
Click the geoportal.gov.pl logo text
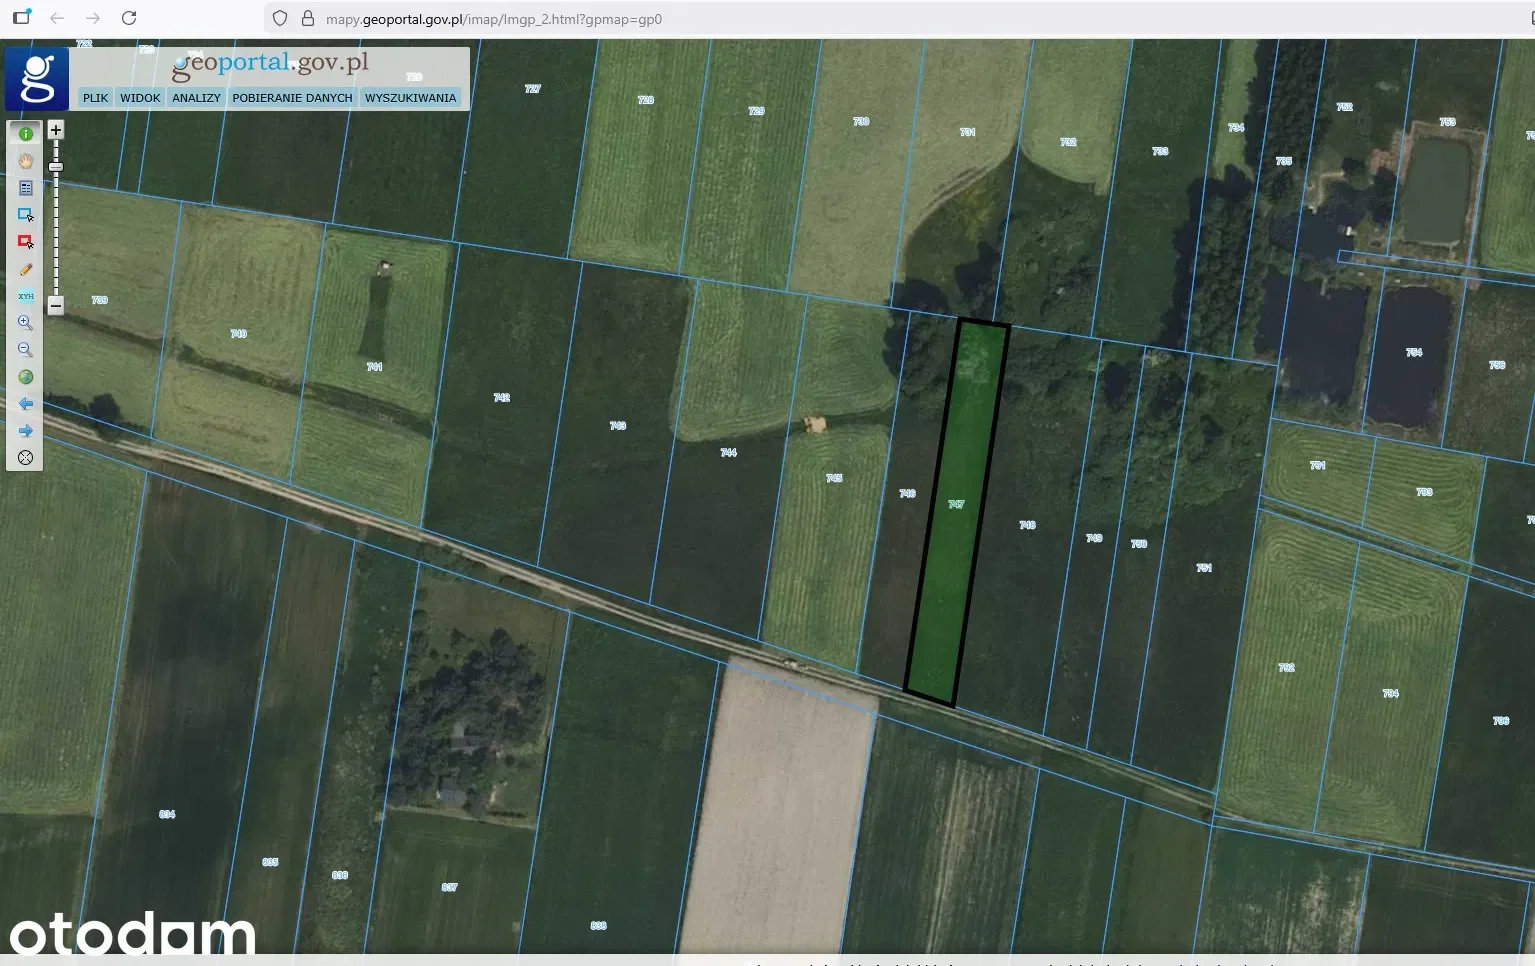[x=270, y=65]
